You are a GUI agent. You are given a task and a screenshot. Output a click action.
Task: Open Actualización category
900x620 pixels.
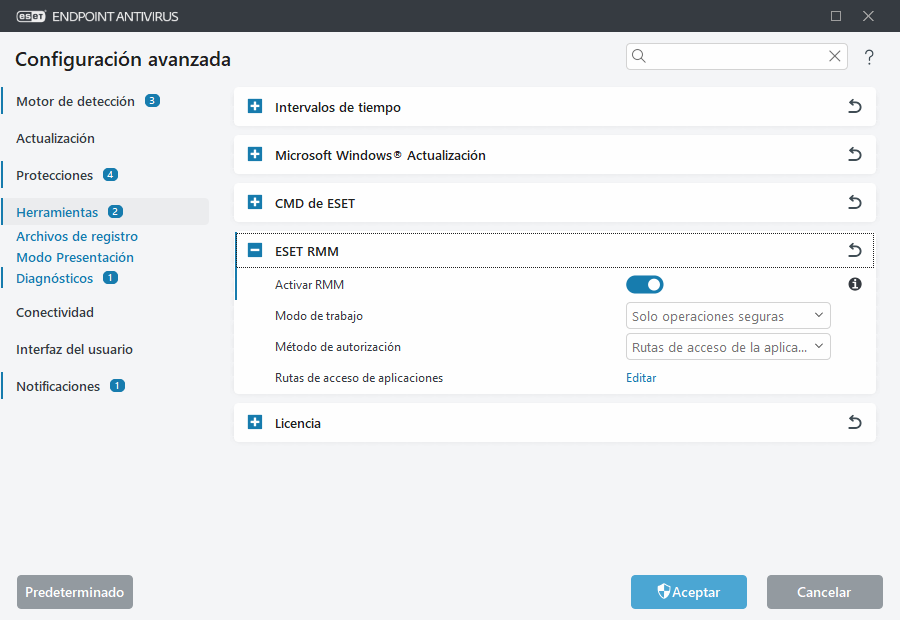55,138
